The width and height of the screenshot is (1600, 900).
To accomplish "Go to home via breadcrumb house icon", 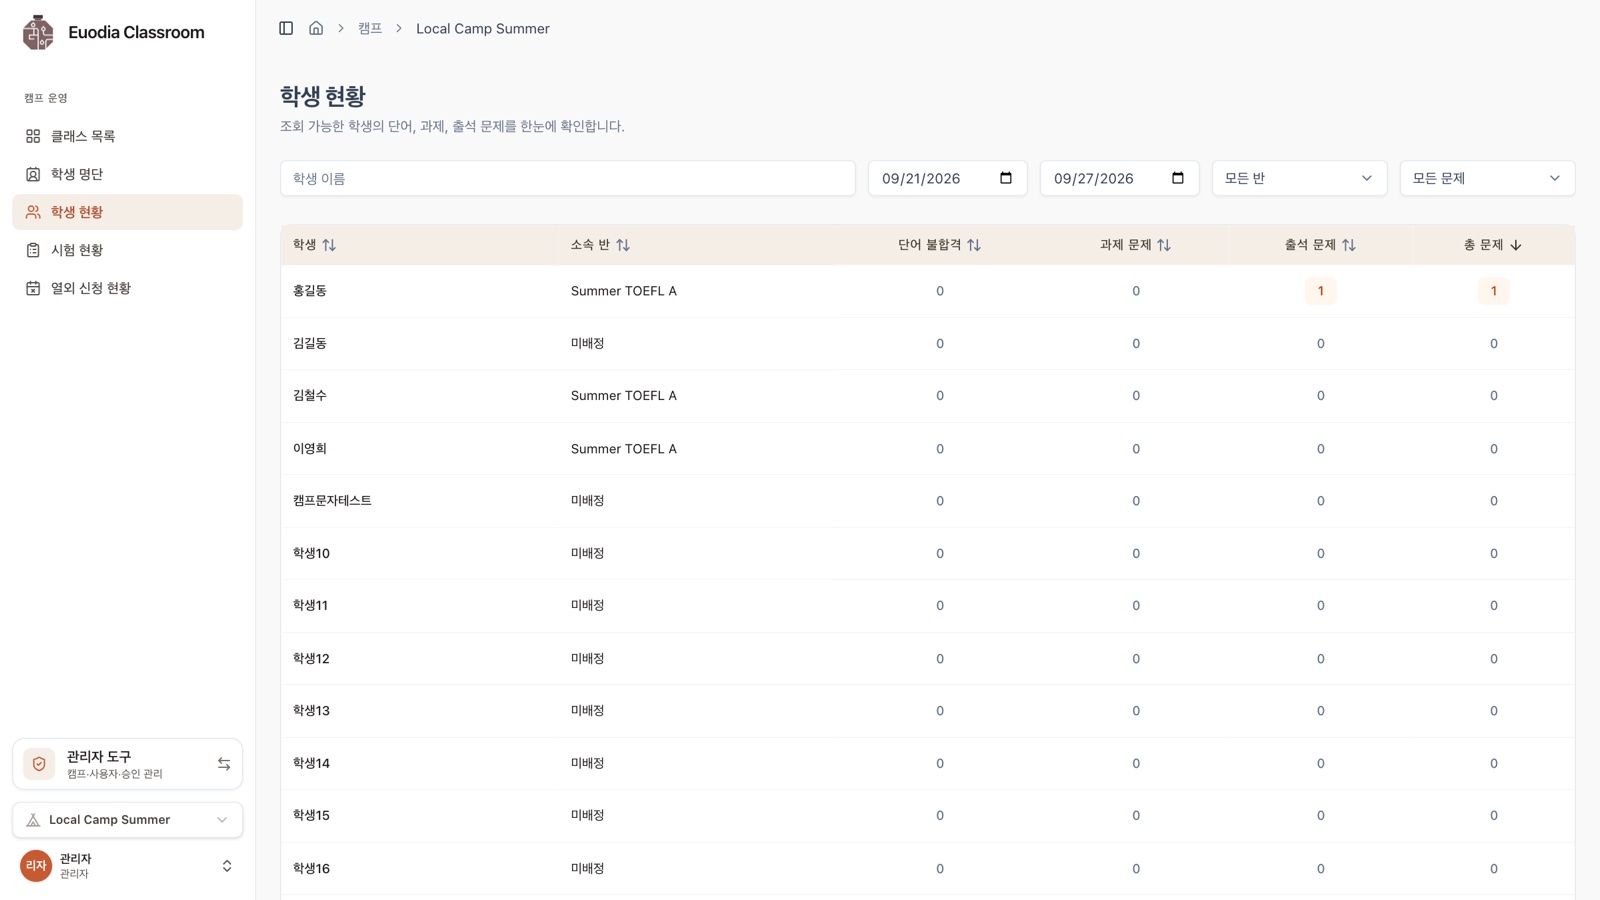I will [x=316, y=28].
